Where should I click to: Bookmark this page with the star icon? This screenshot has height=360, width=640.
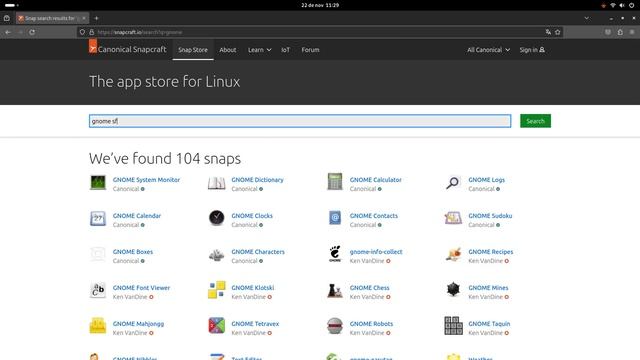[x=558, y=32]
